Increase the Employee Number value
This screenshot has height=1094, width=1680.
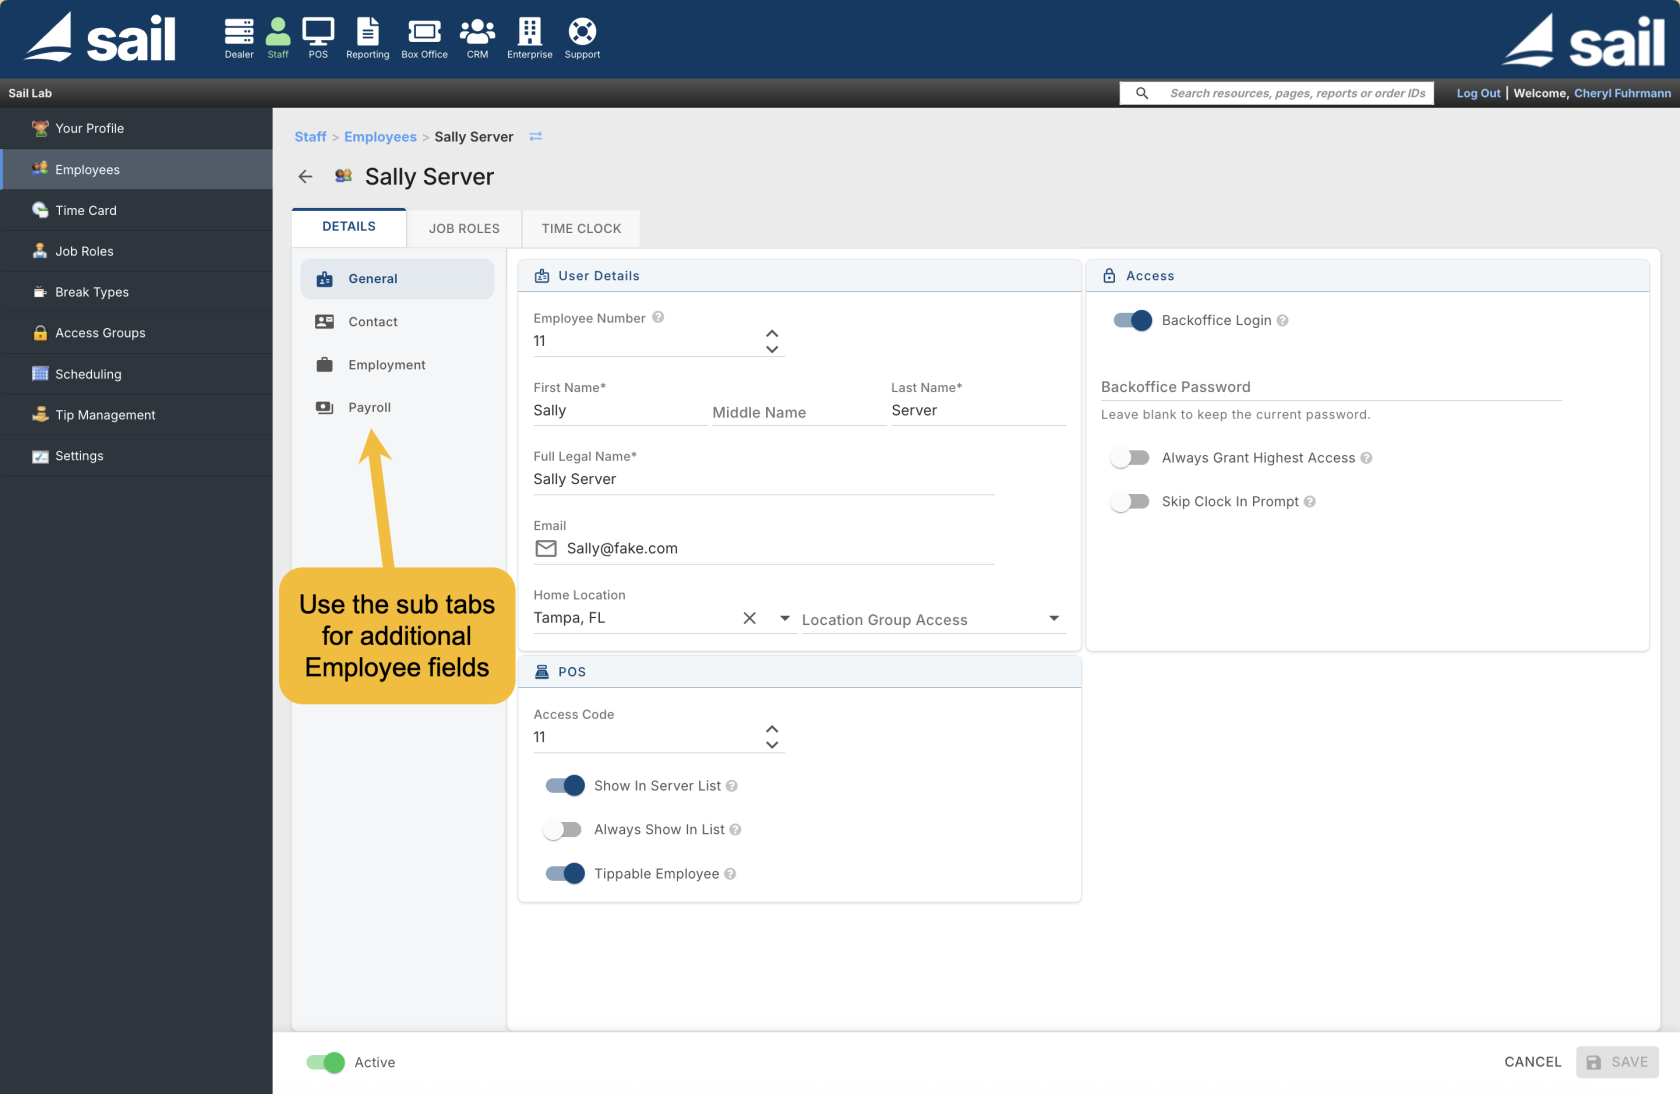click(x=772, y=334)
